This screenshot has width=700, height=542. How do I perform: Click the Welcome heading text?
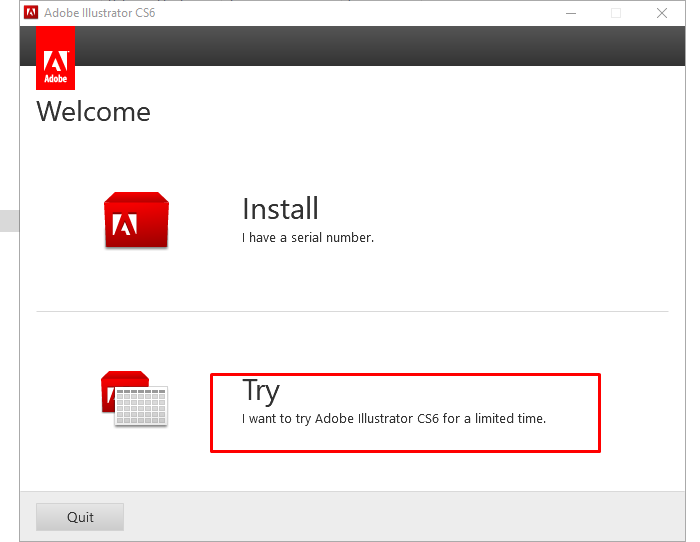[93, 111]
